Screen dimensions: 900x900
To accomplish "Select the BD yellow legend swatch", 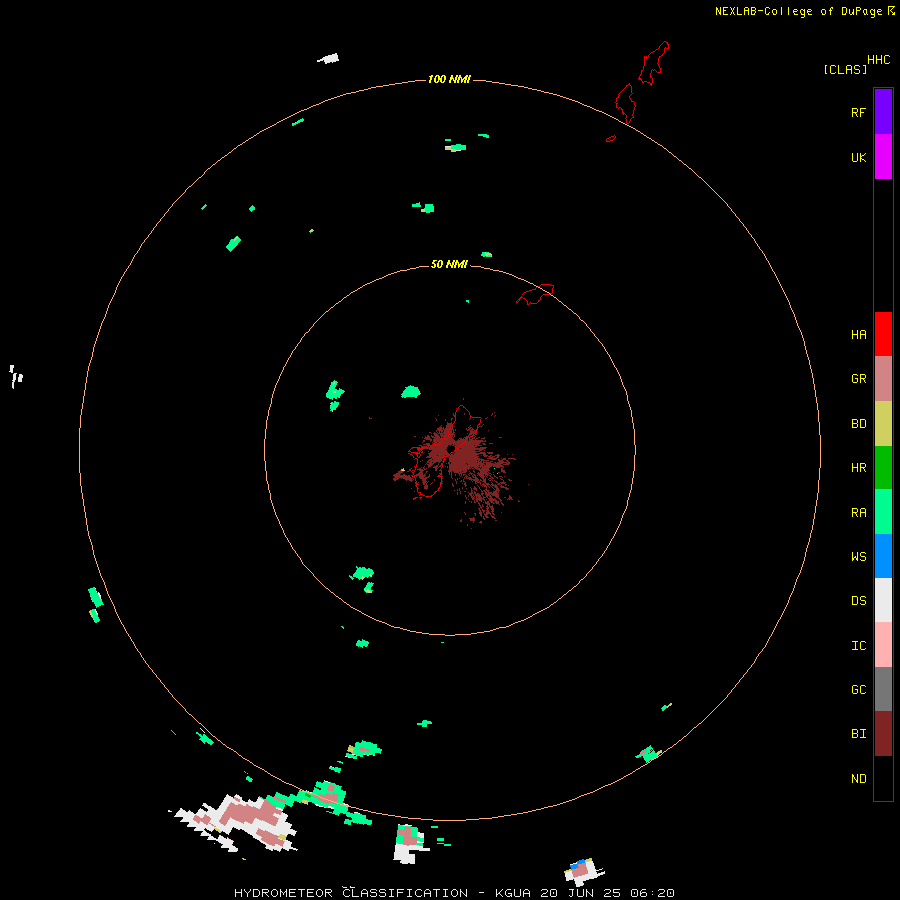I will click(883, 424).
